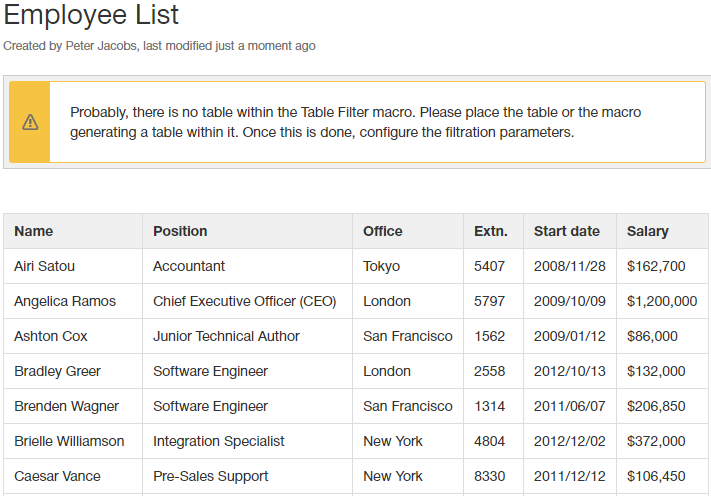Viewport: 711px width, 496px height.
Task: Click the warning triangle icon
Action: click(x=30, y=122)
